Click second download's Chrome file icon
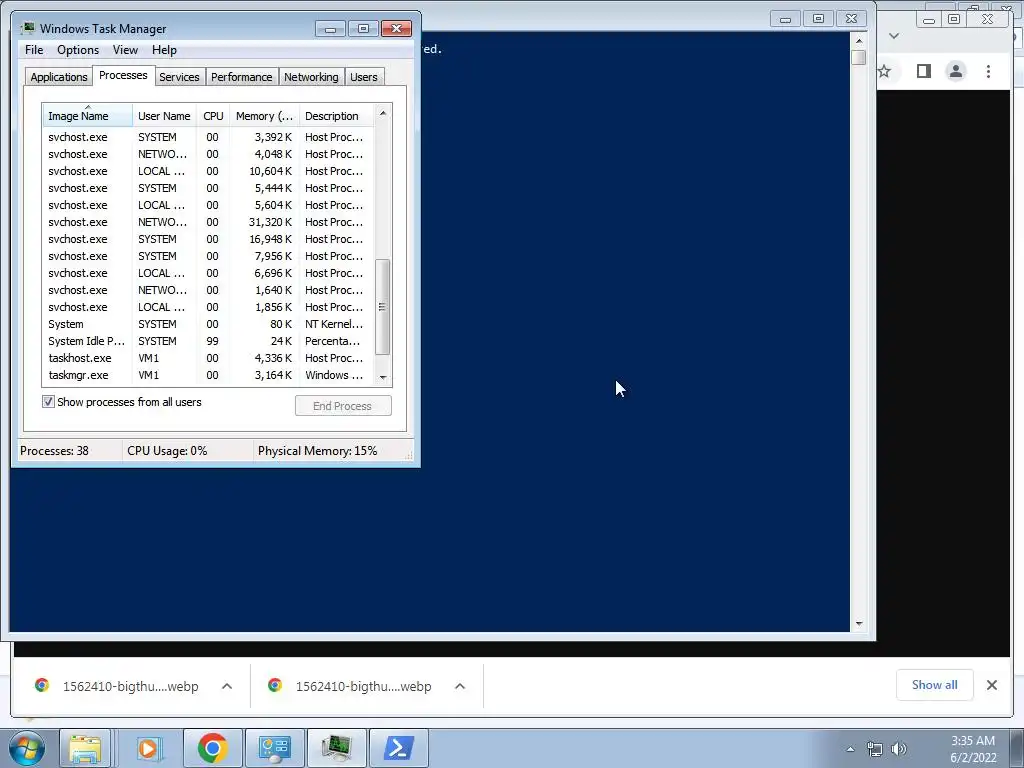This screenshot has width=1024, height=768. pos(275,685)
